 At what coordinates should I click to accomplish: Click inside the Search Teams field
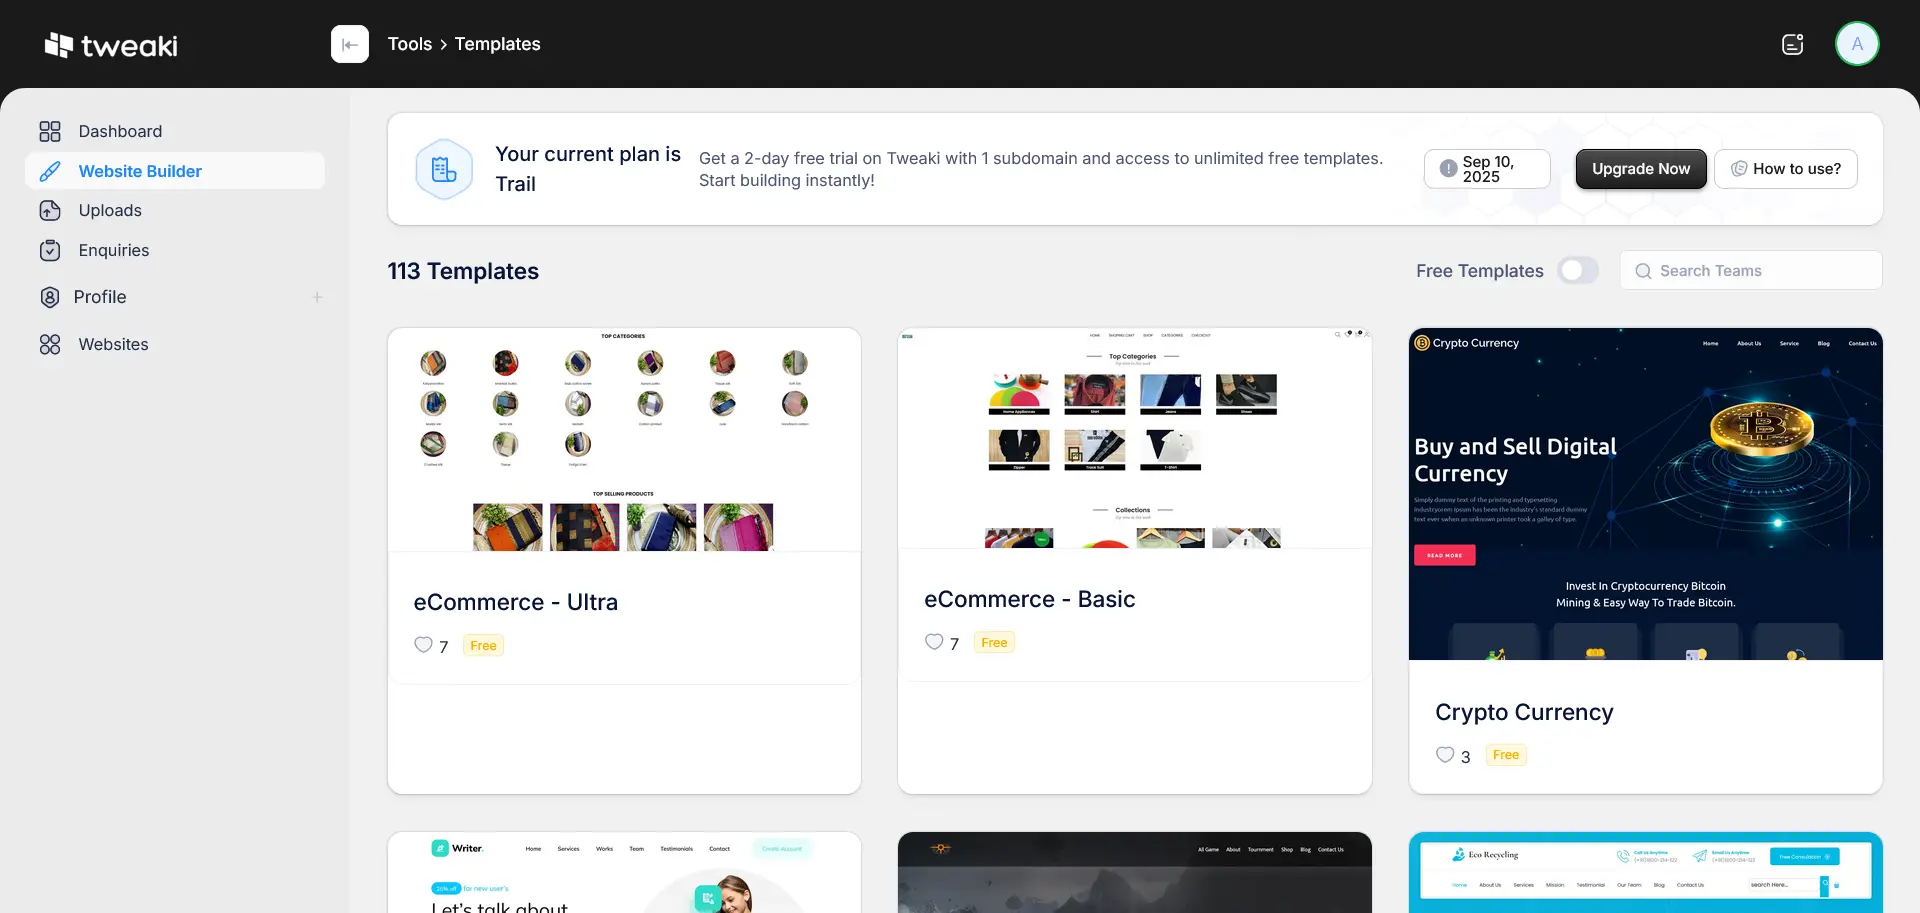pos(1750,270)
